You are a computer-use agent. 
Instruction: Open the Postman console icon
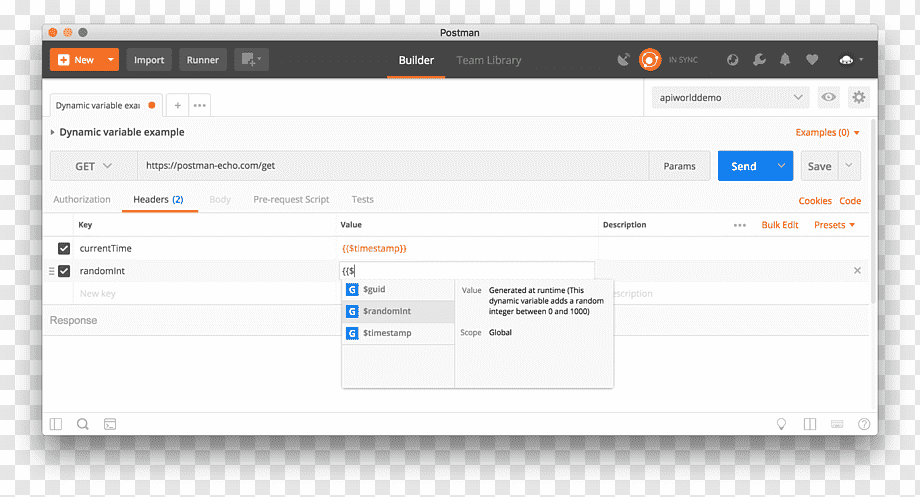[x=110, y=424]
